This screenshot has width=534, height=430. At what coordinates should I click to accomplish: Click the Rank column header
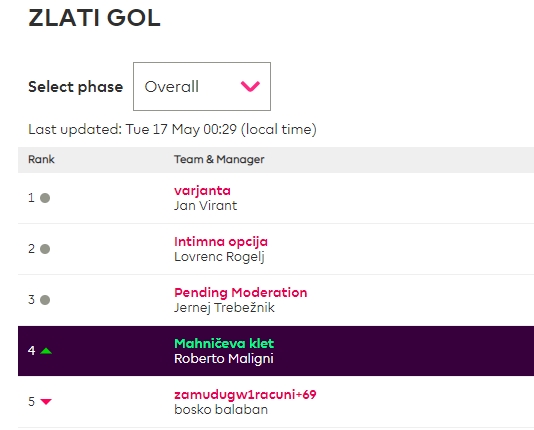point(41,159)
